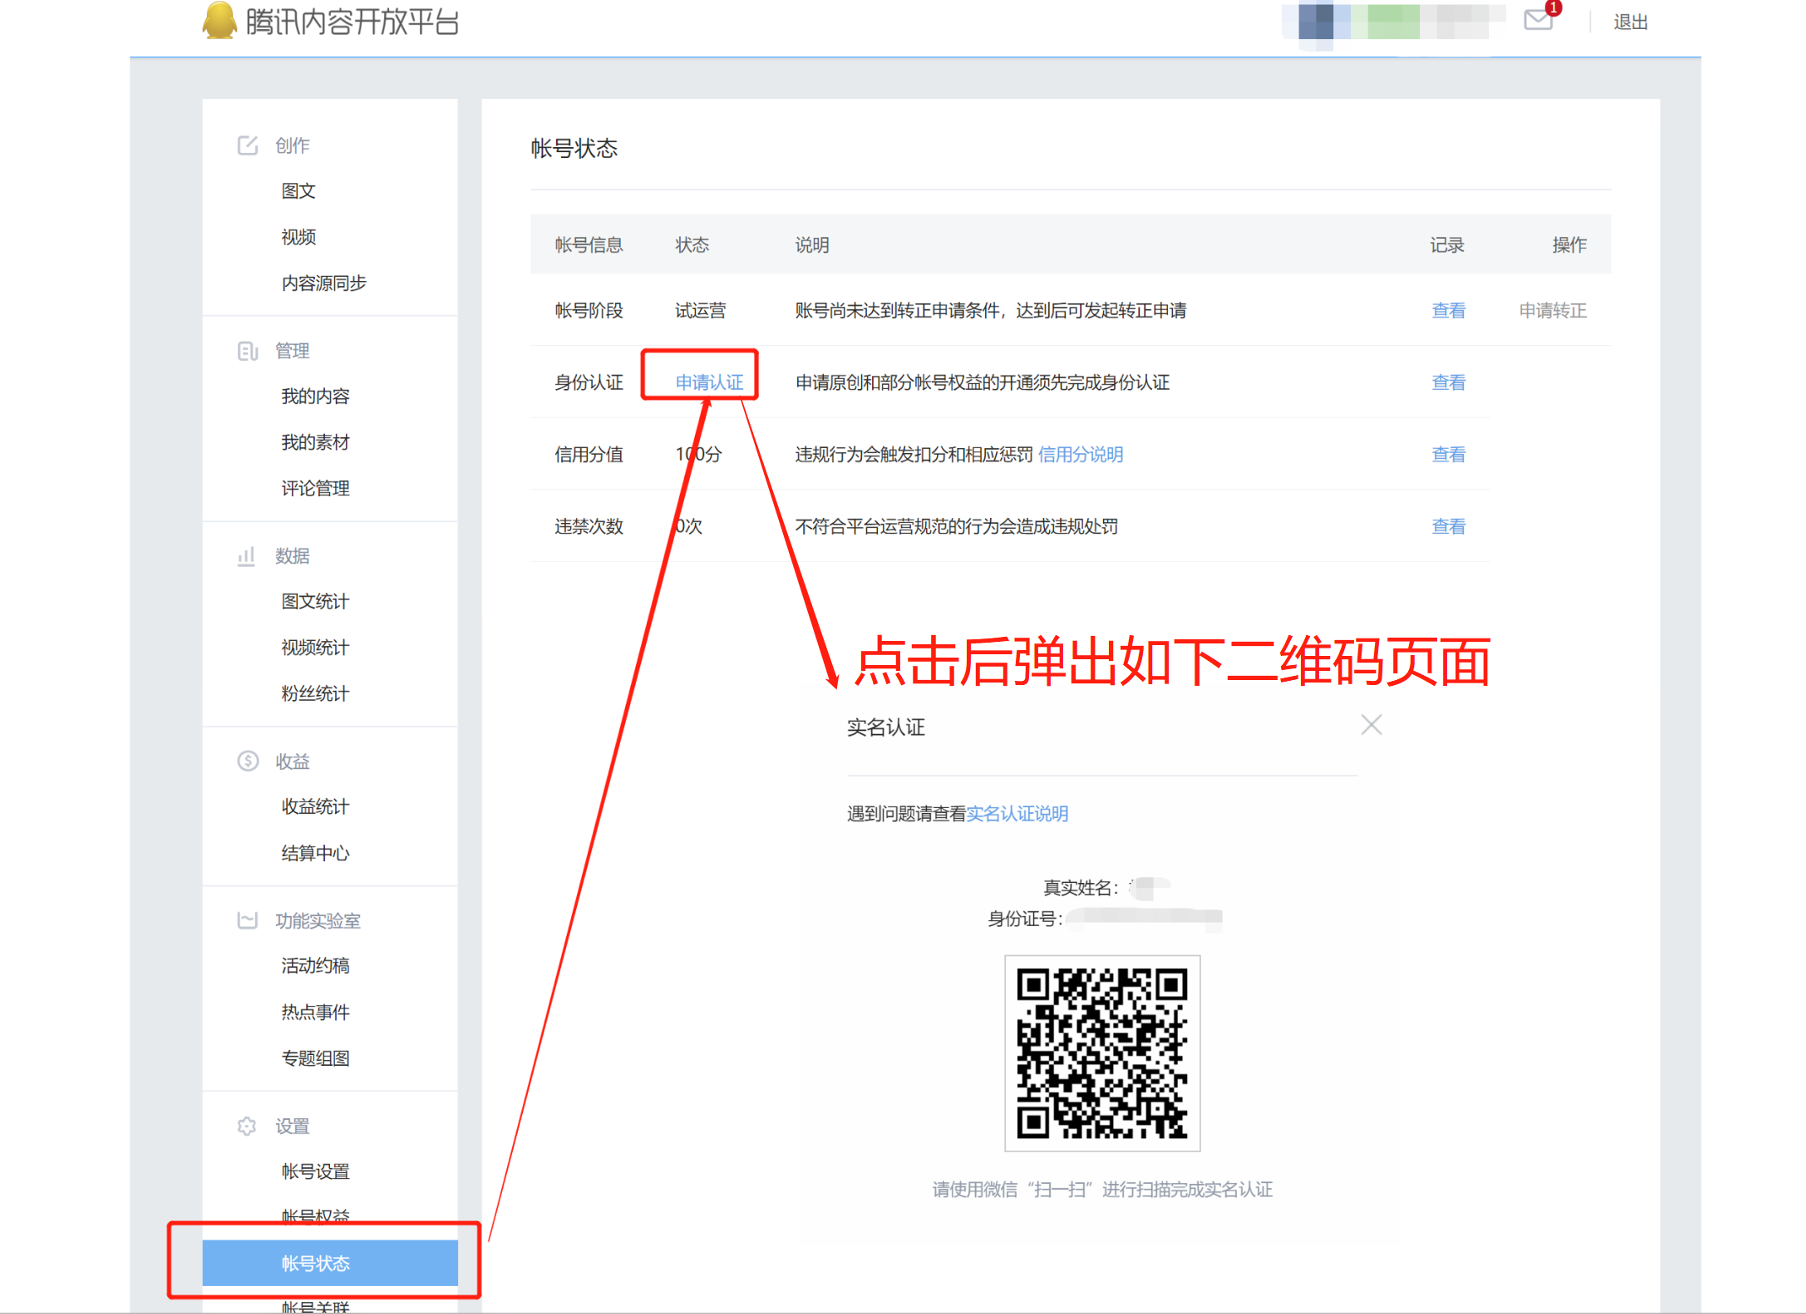The image size is (1806, 1314).
Task: View 图文统计 data page
Action: [x=315, y=601]
